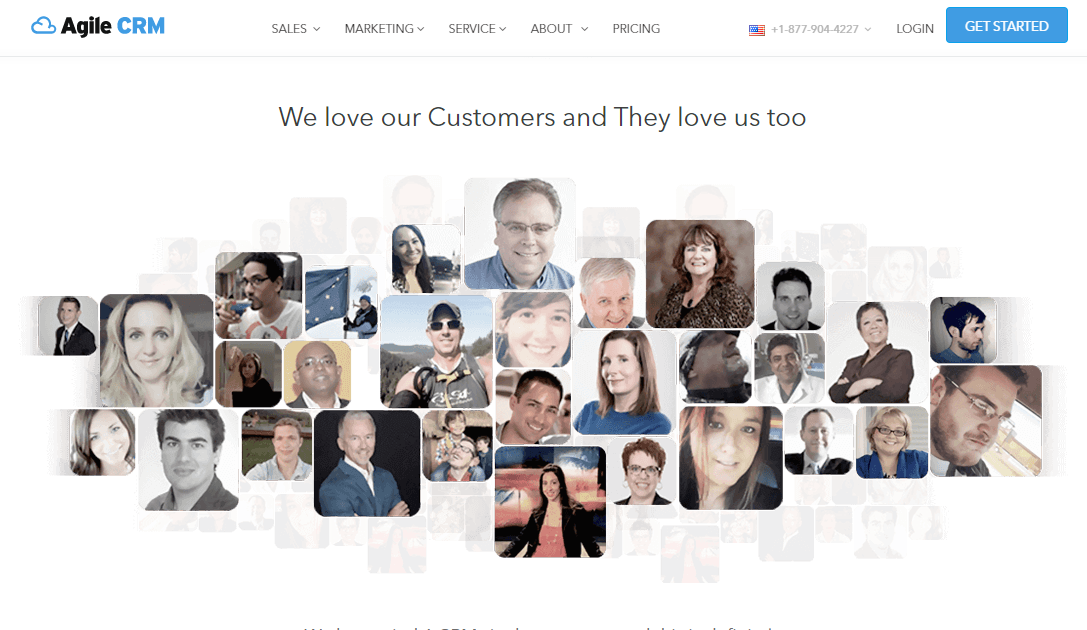The image size is (1087, 630).
Task: Click the US flag icon
Action: [x=756, y=30]
